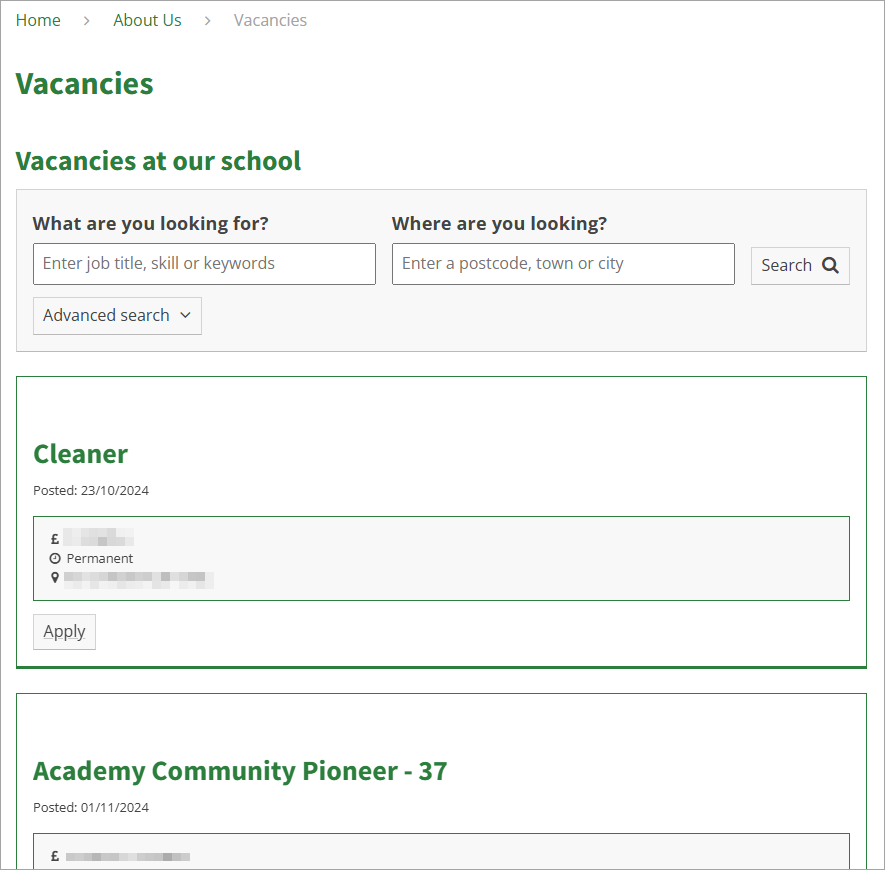Click the clock icon beside Permanent
885x870 pixels.
tap(55, 558)
